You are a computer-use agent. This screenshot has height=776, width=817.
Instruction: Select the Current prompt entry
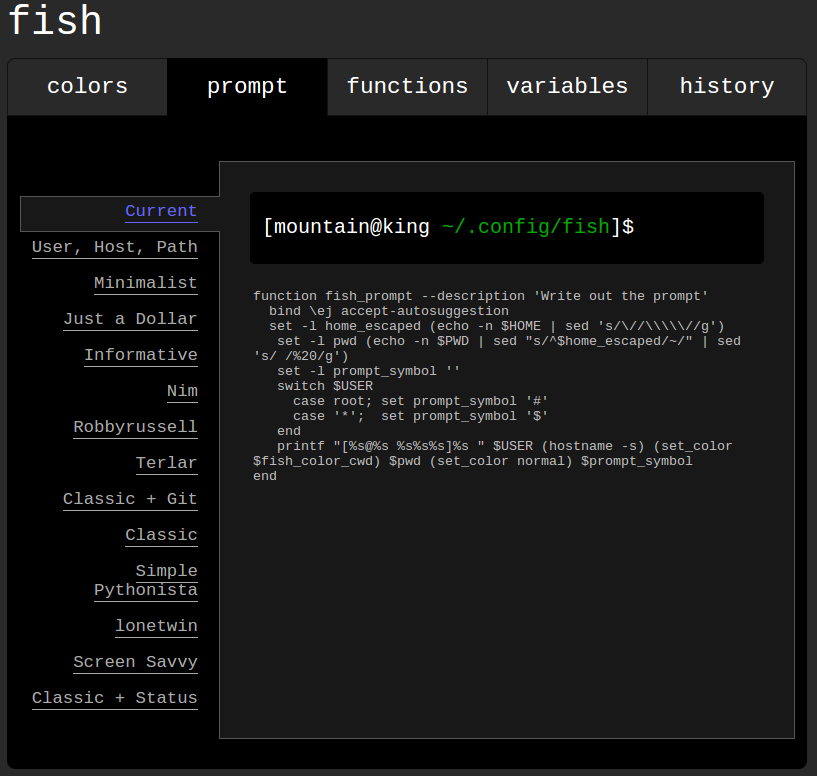(x=162, y=211)
